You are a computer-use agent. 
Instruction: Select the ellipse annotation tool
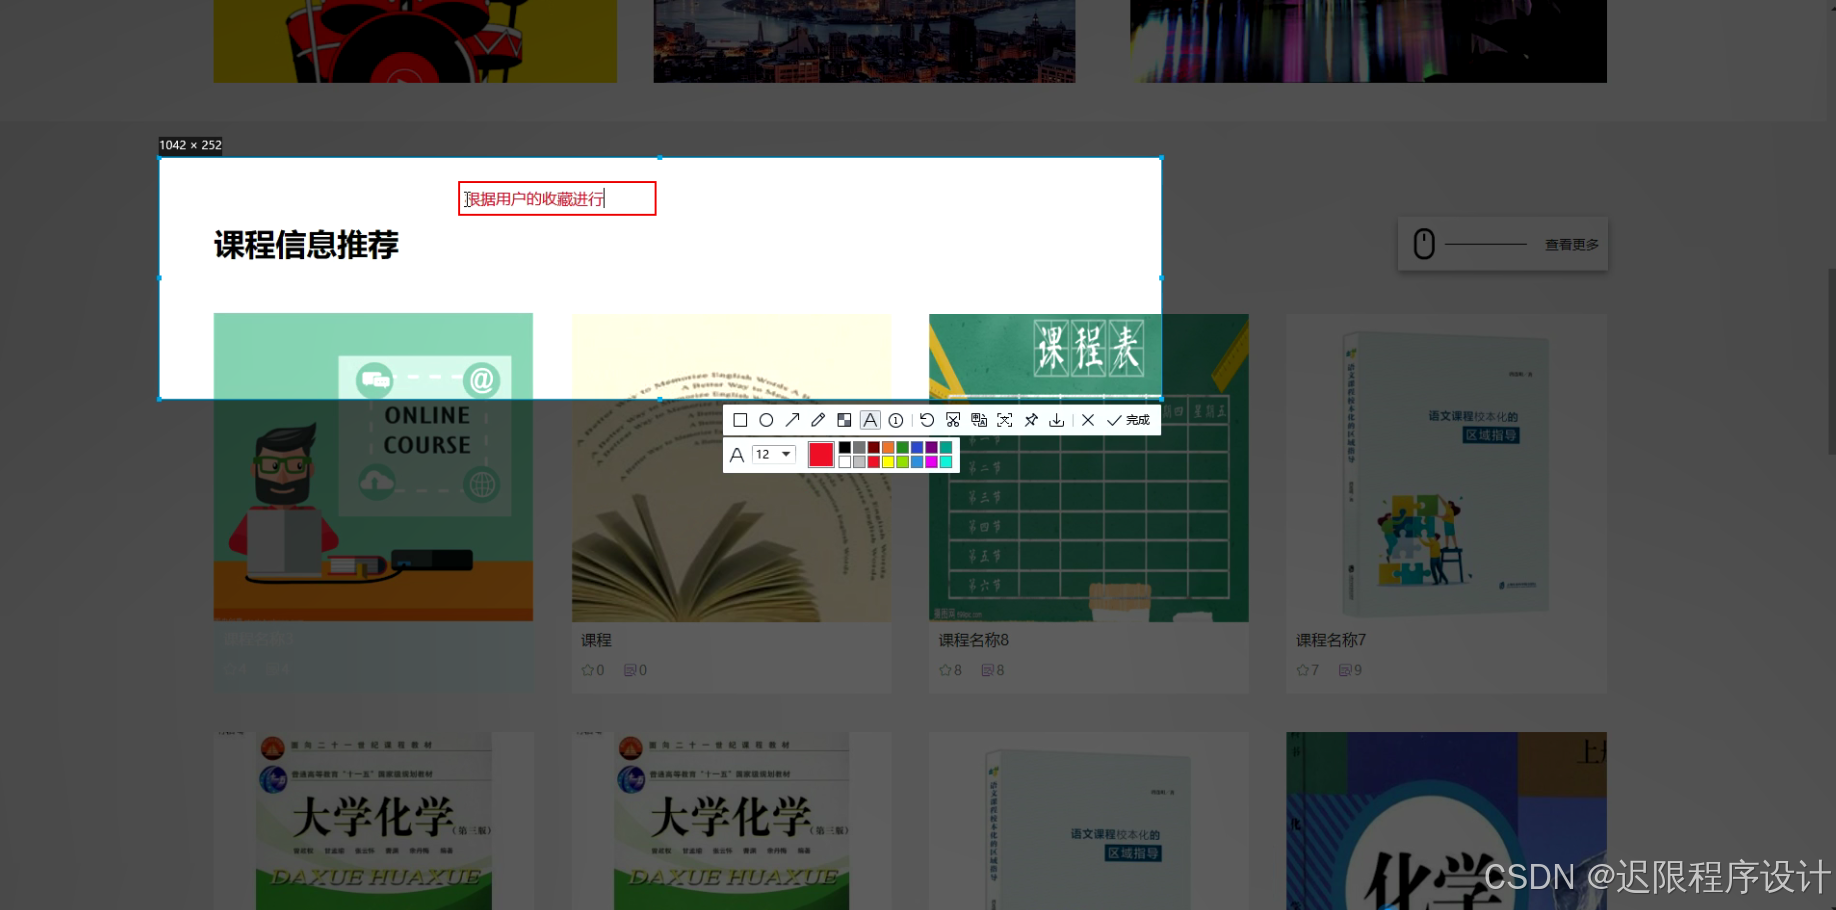point(766,420)
